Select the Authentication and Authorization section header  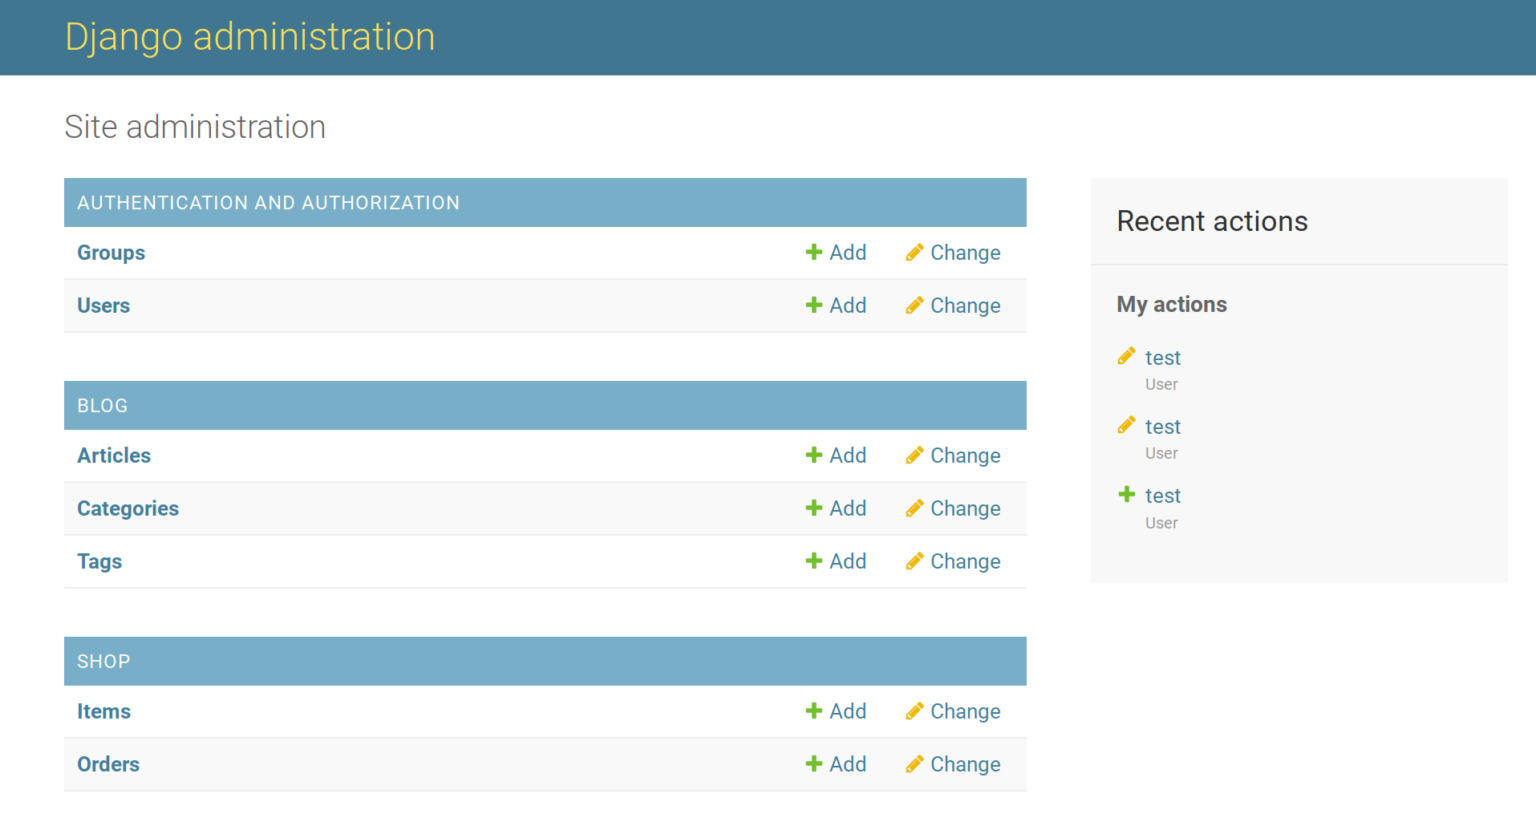pos(268,203)
